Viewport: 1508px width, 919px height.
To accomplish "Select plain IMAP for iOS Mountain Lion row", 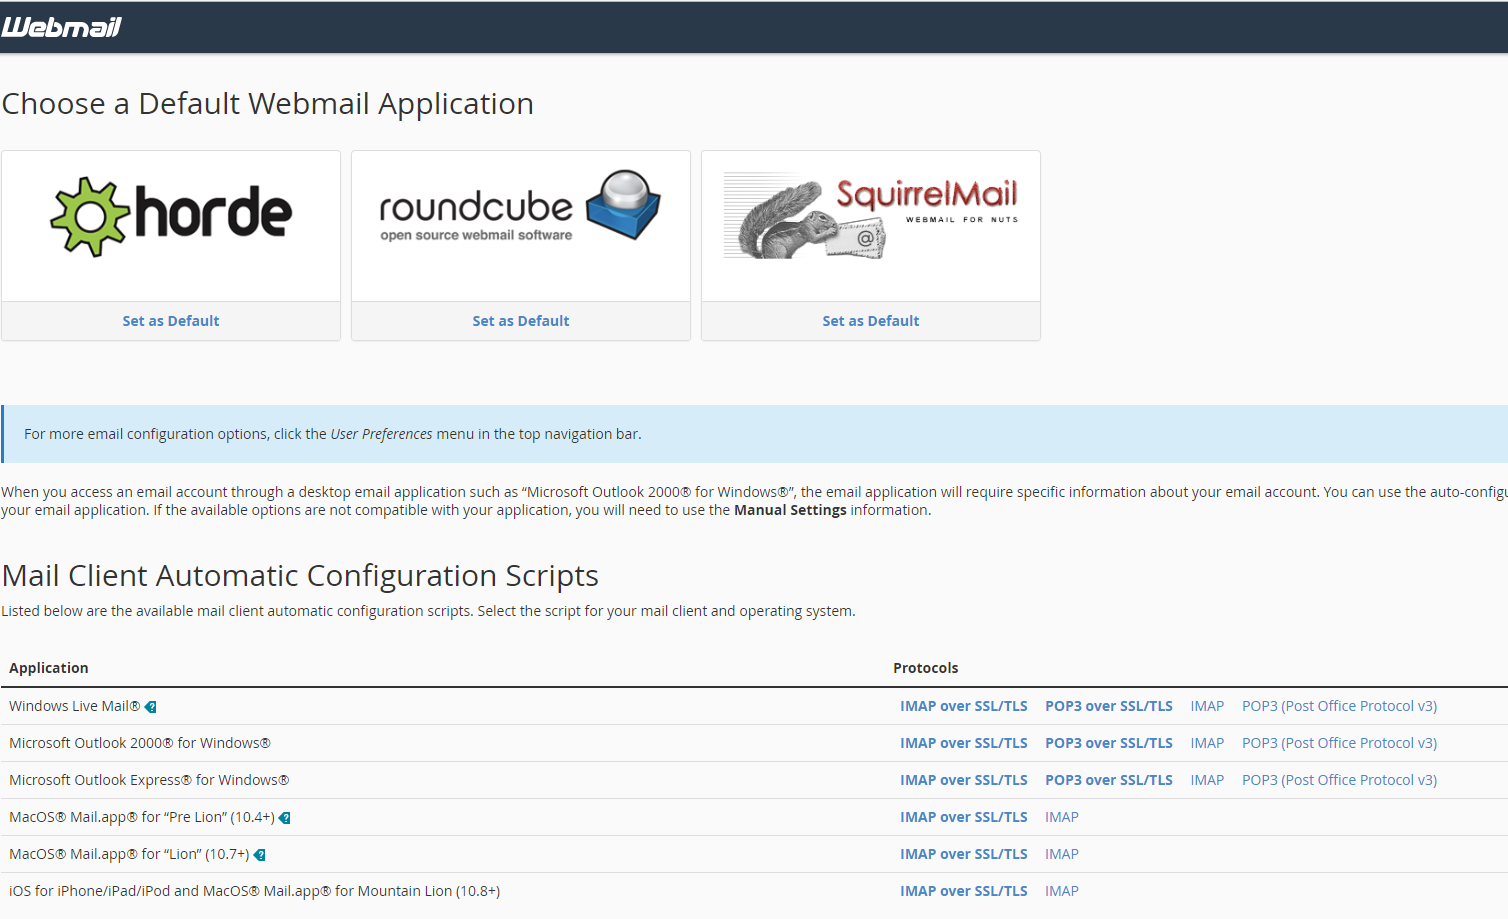I will pyautogui.click(x=1062, y=891).
